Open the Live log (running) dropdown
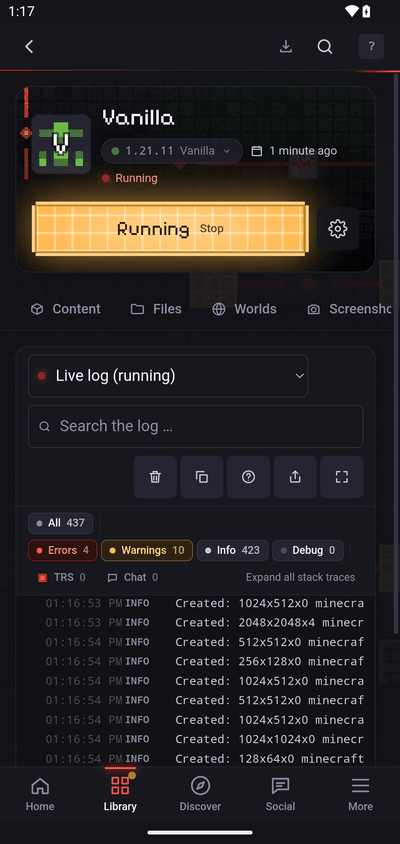The width and height of the screenshot is (400, 844). tap(168, 376)
